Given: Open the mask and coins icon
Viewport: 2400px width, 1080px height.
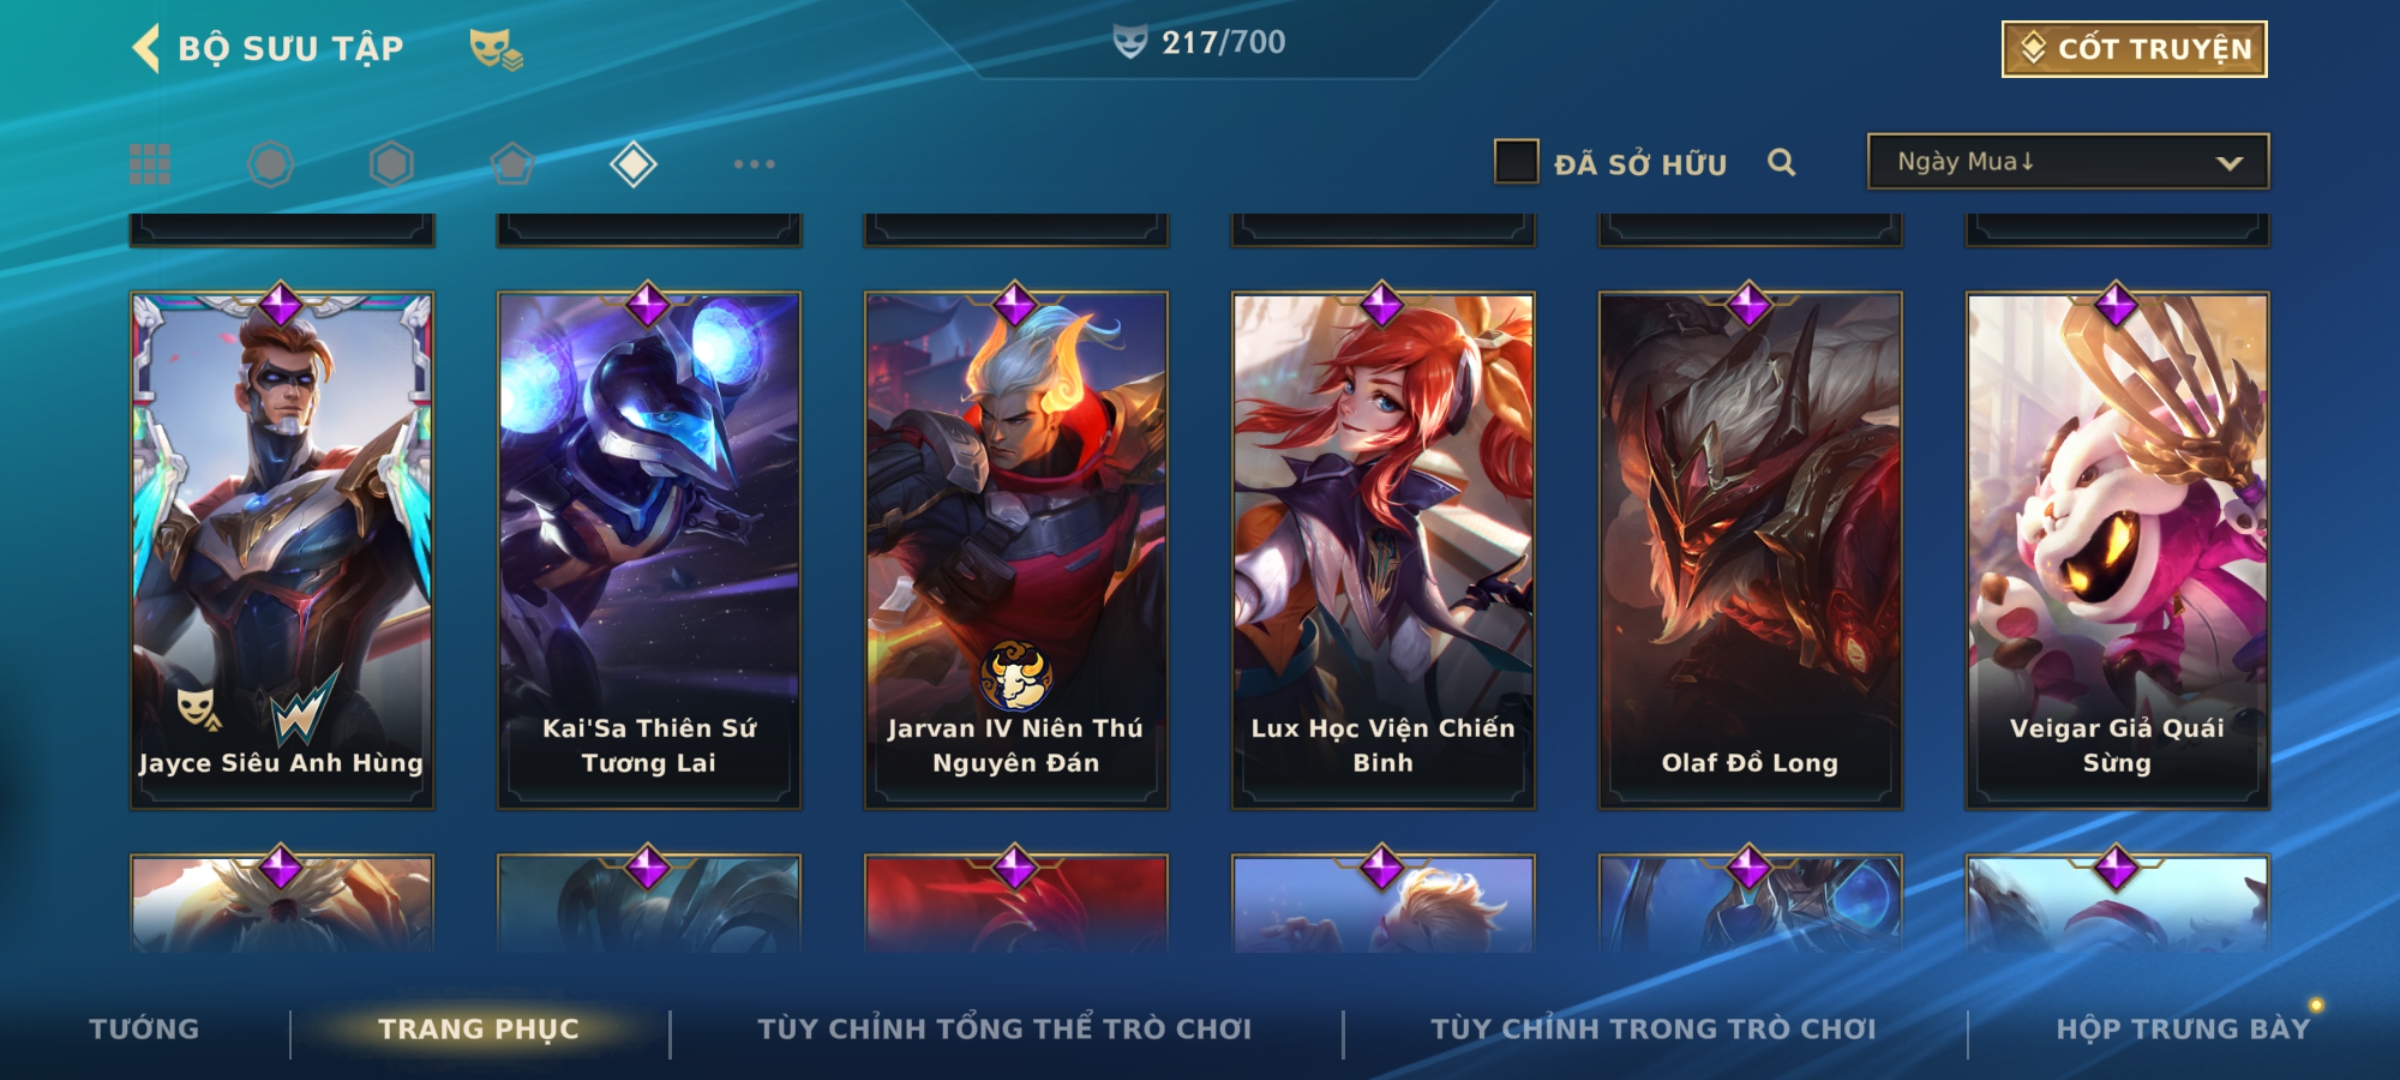Looking at the screenshot, I should pyautogui.click(x=496, y=49).
